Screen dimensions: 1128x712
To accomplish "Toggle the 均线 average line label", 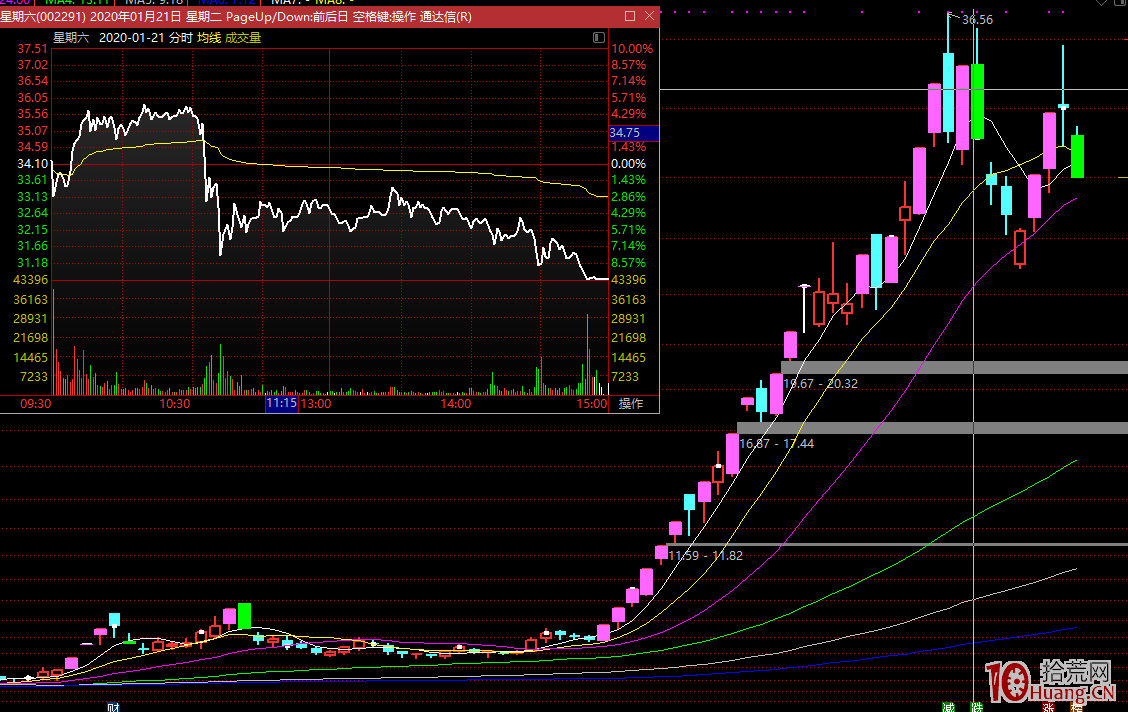I will [208, 37].
